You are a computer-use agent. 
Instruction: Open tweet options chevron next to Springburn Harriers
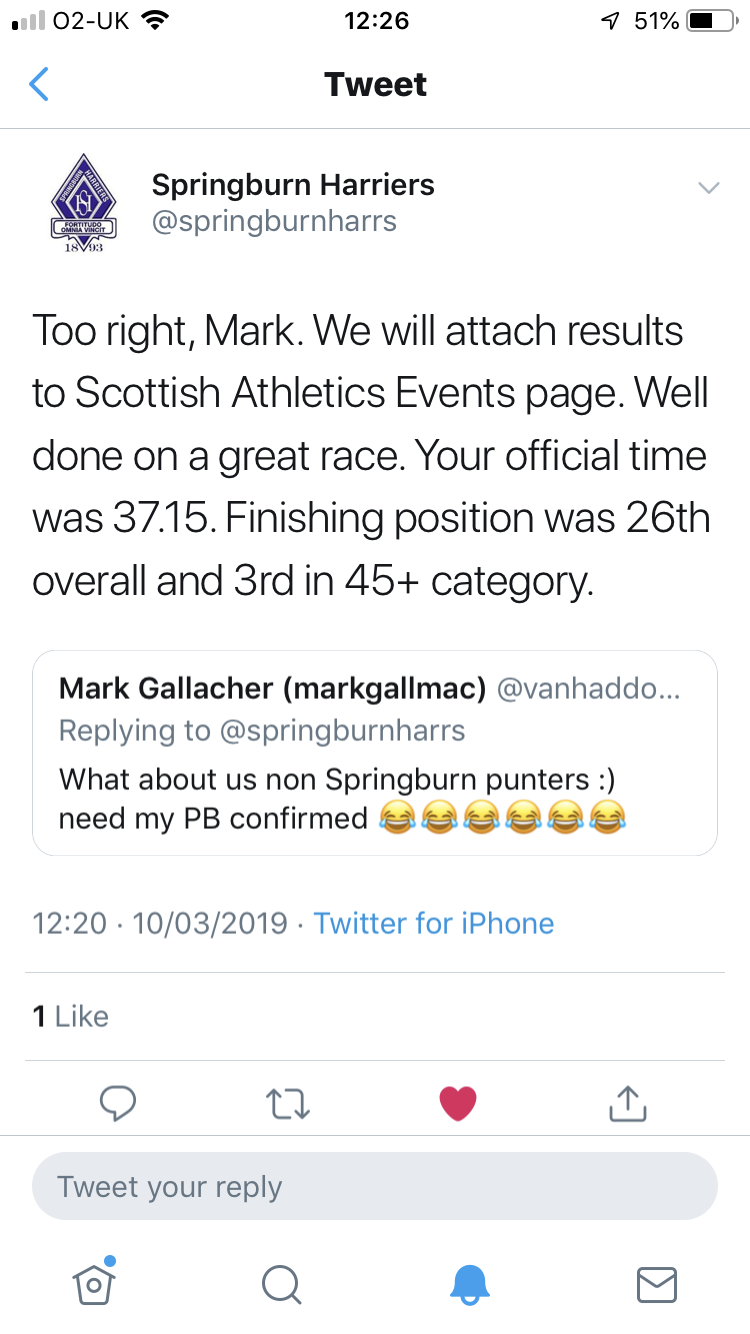[708, 188]
